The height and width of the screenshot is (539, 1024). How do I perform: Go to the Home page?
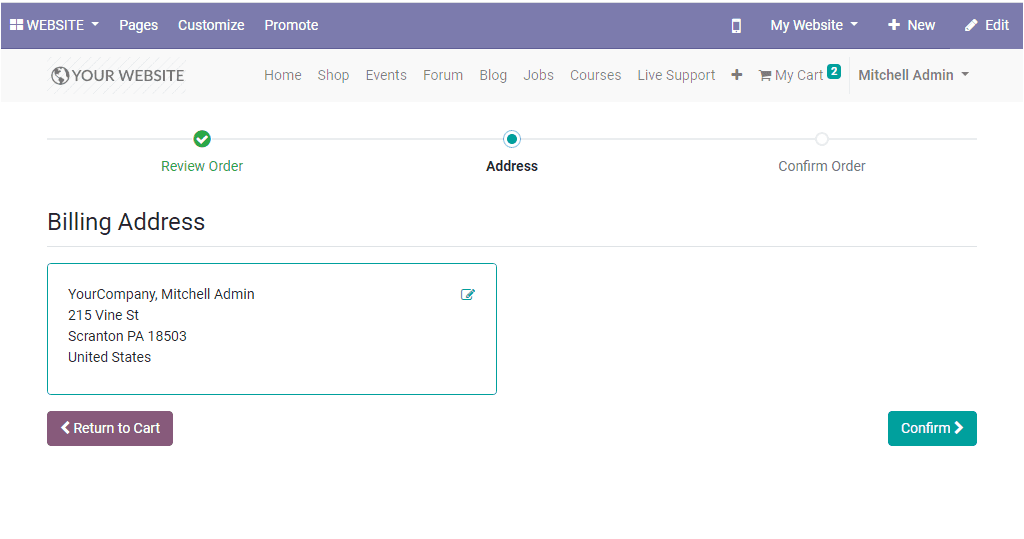(283, 75)
